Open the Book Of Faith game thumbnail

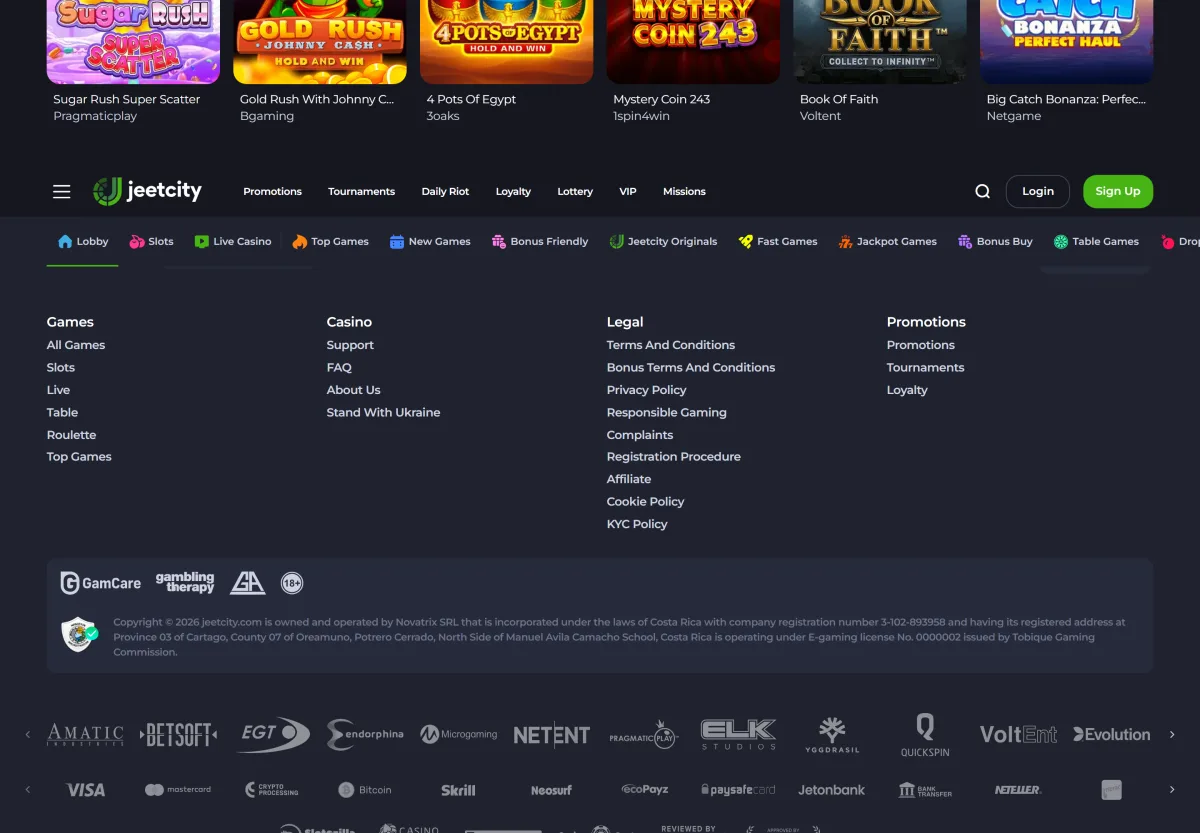click(x=880, y=42)
